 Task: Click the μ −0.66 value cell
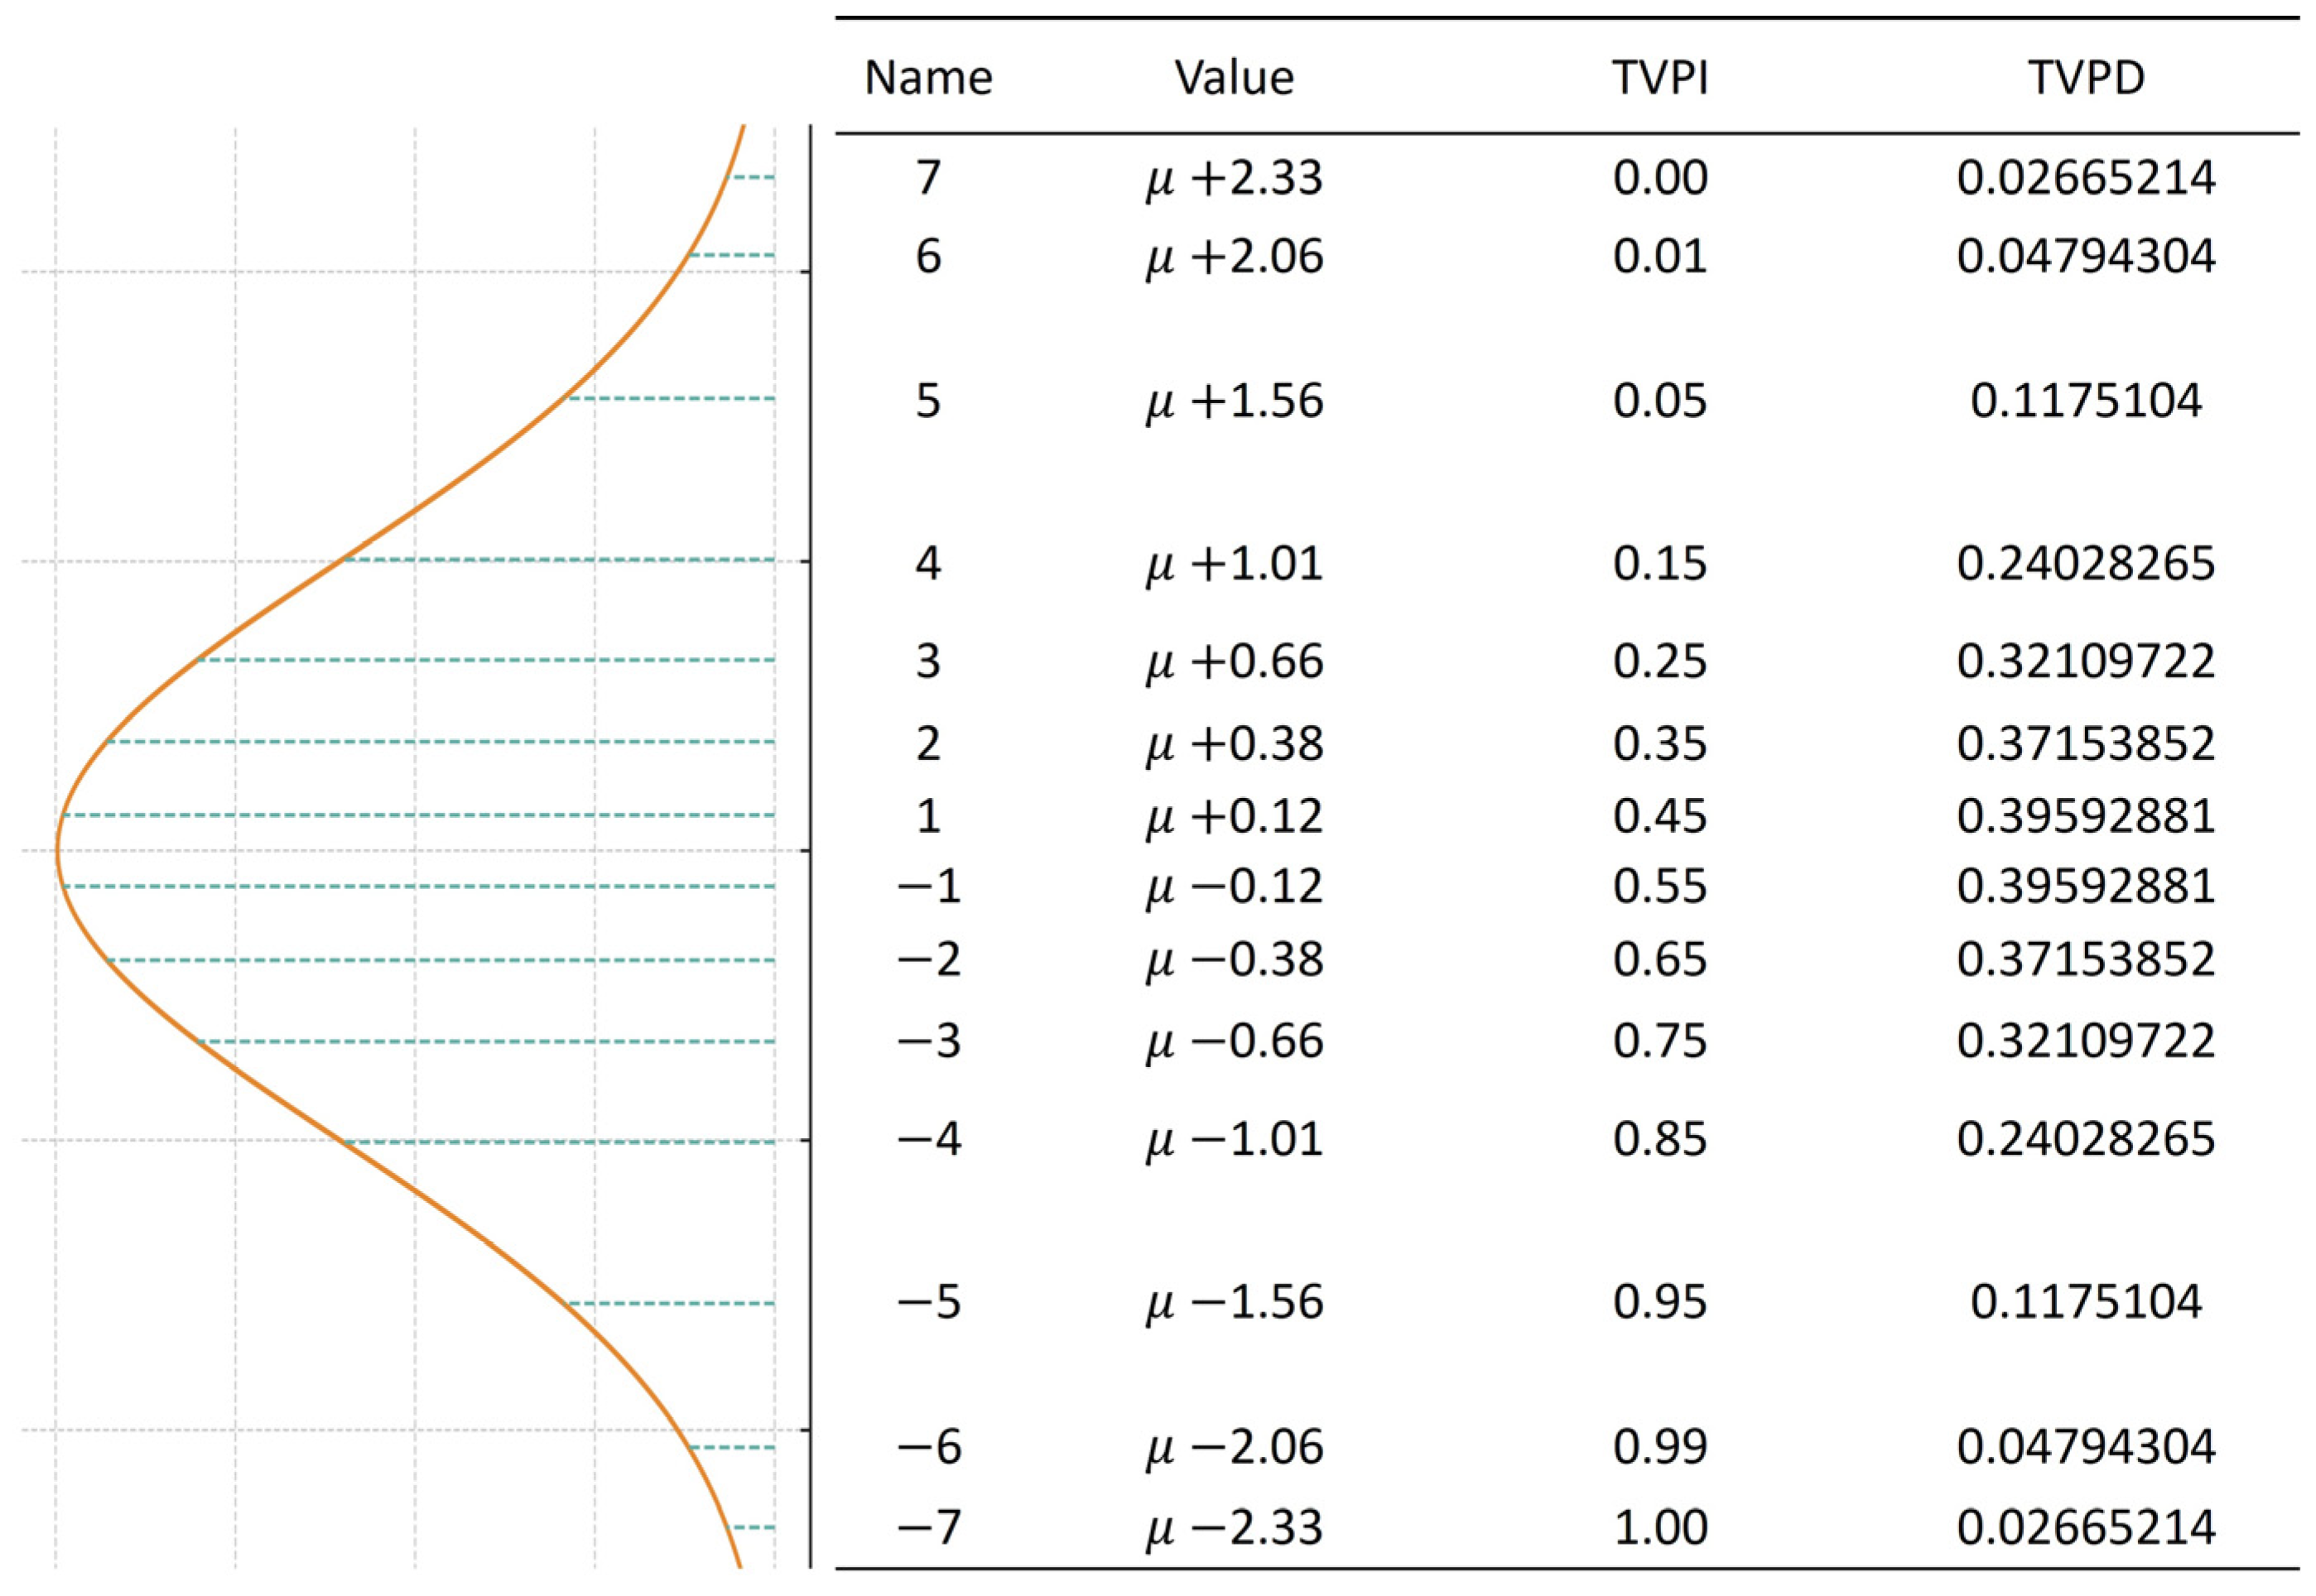click(1234, 1041)
